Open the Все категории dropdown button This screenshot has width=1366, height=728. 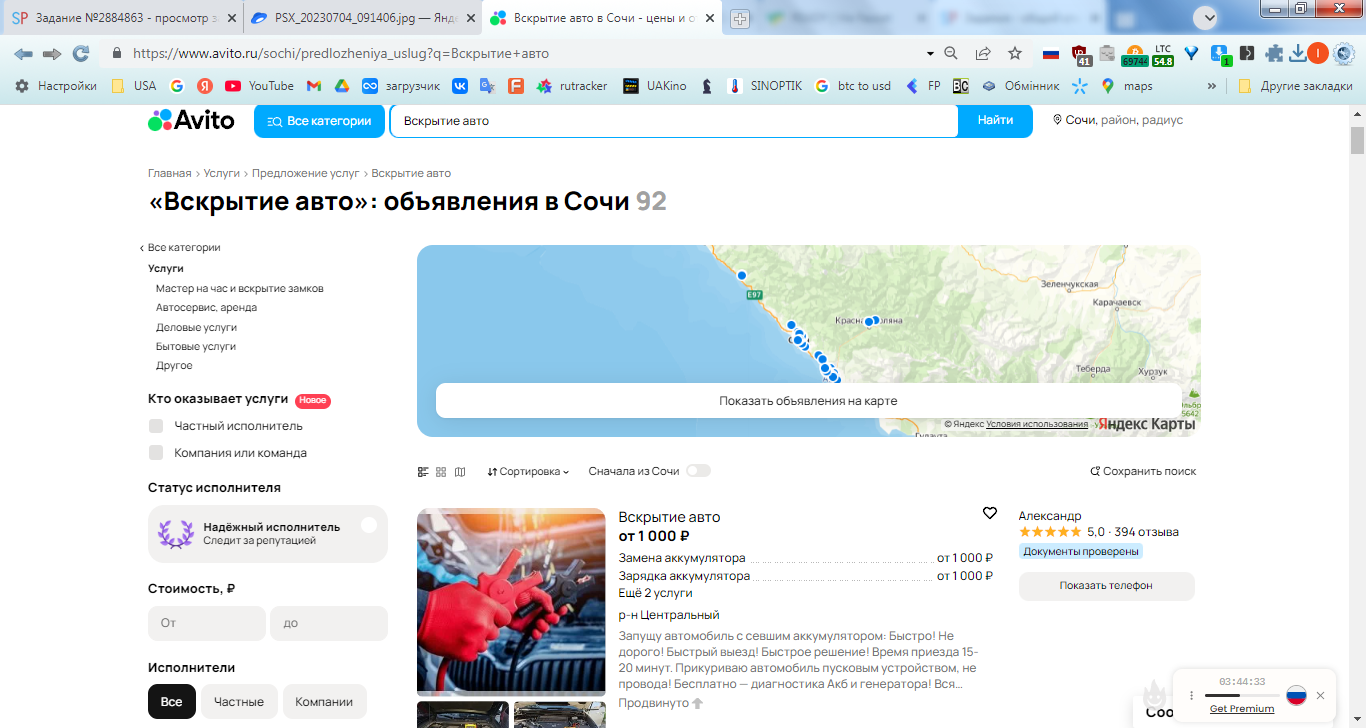pos(320,120)
